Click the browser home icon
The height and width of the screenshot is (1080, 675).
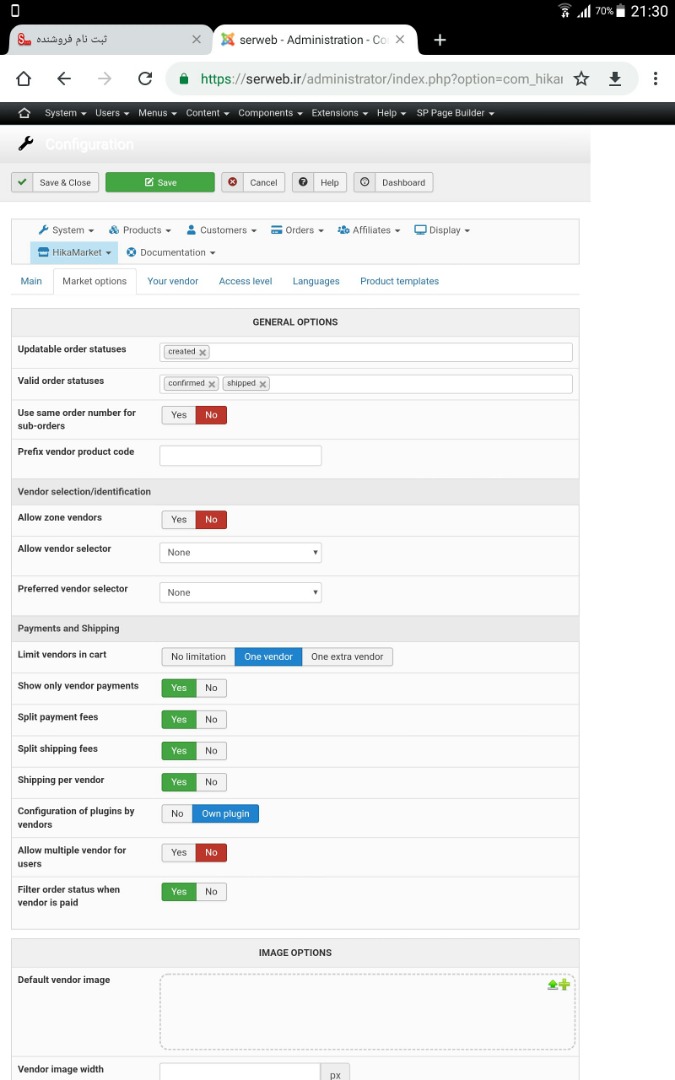tap(24, 79)
